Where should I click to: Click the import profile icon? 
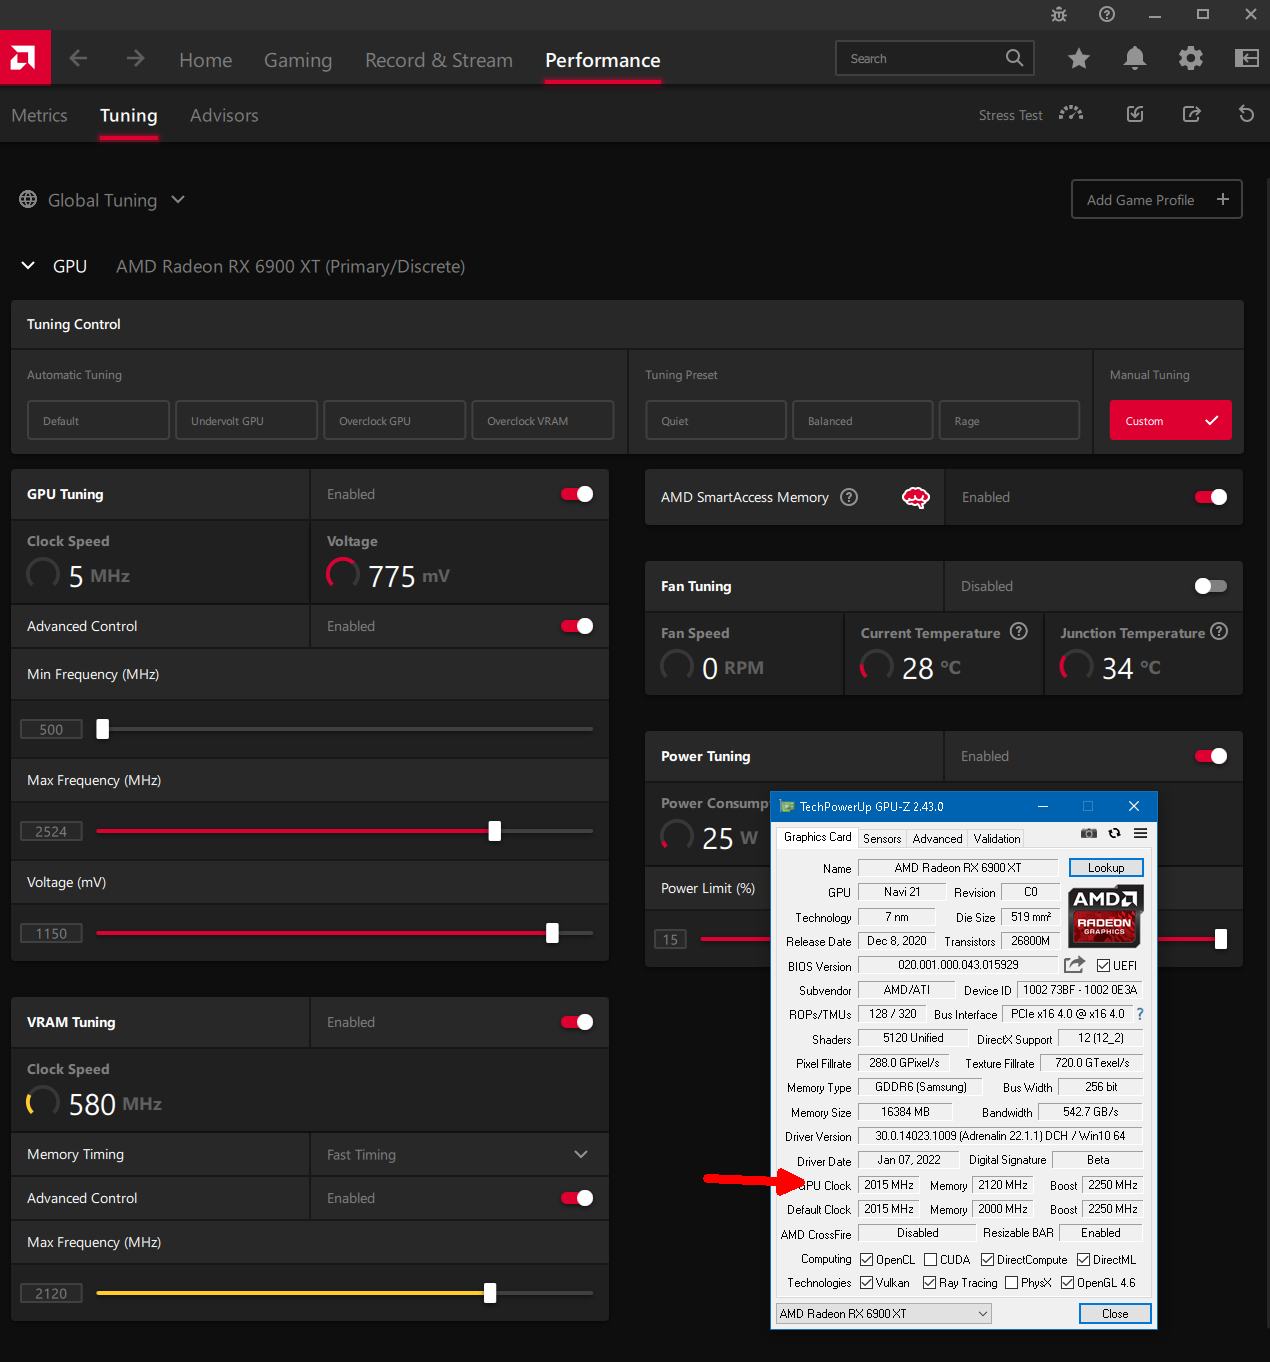(1135, 114)
